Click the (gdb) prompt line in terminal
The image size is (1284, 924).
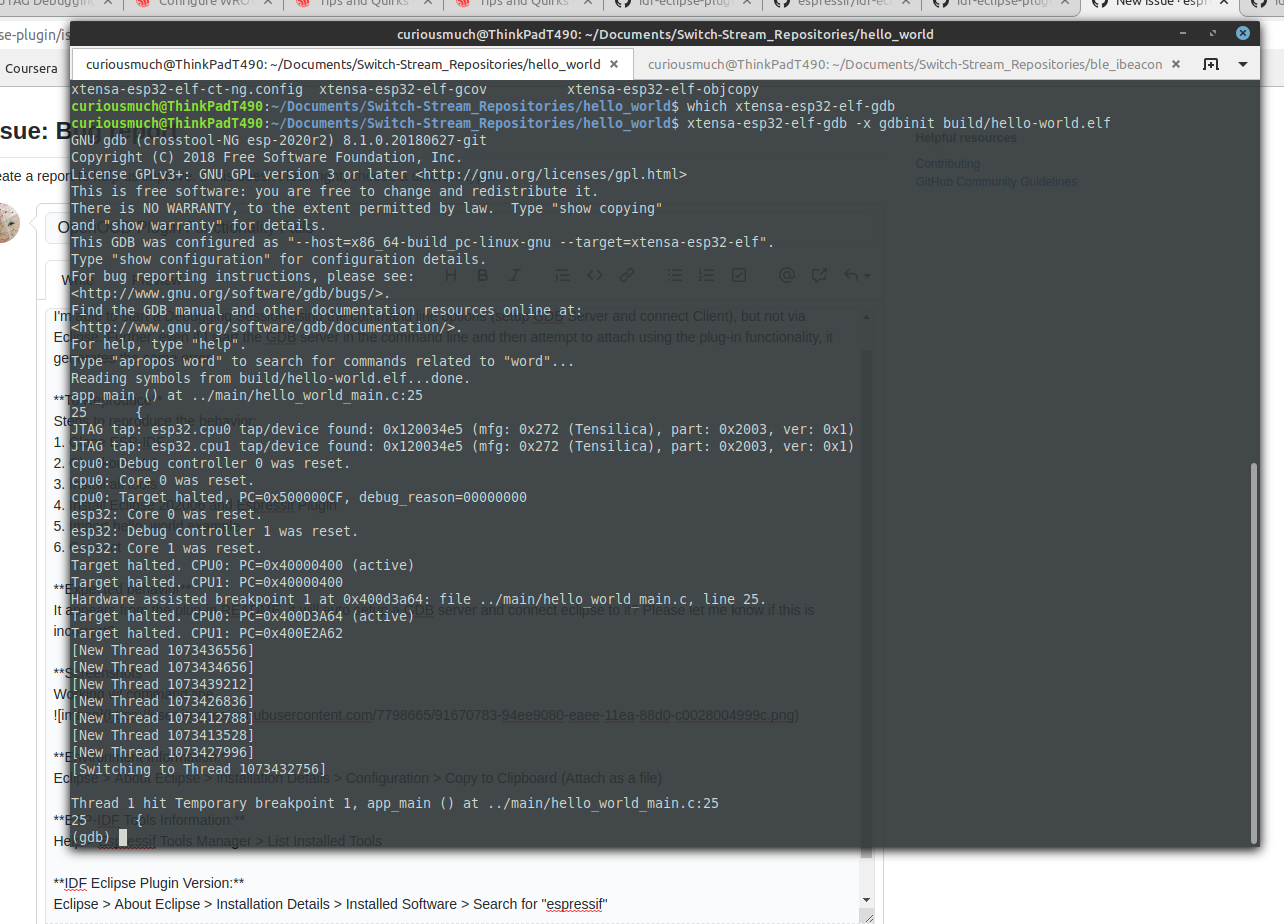click(99, 837)
